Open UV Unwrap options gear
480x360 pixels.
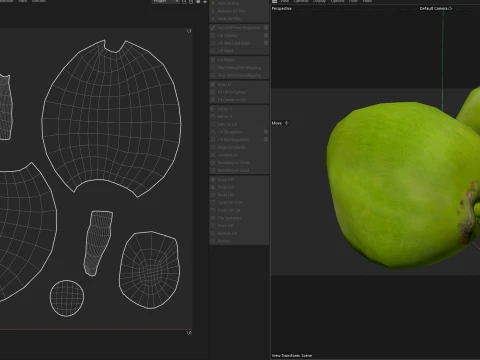(266, 35)
